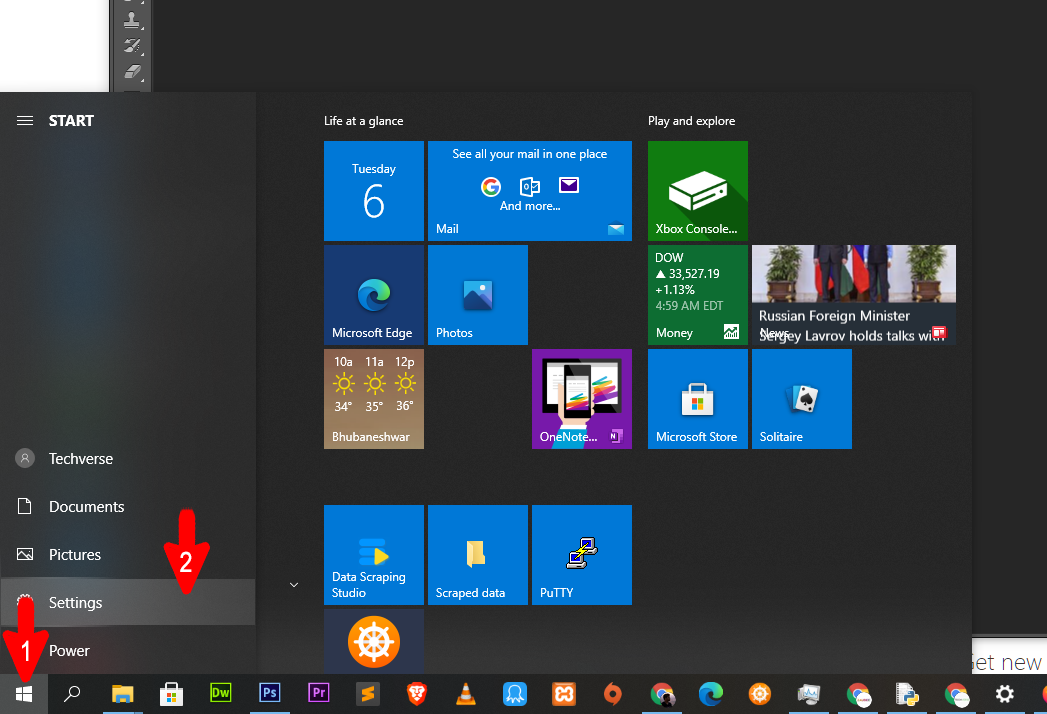Select the Clone Stamp tool in Photoshop
1047x714 pixels.
tap(132, 20)
